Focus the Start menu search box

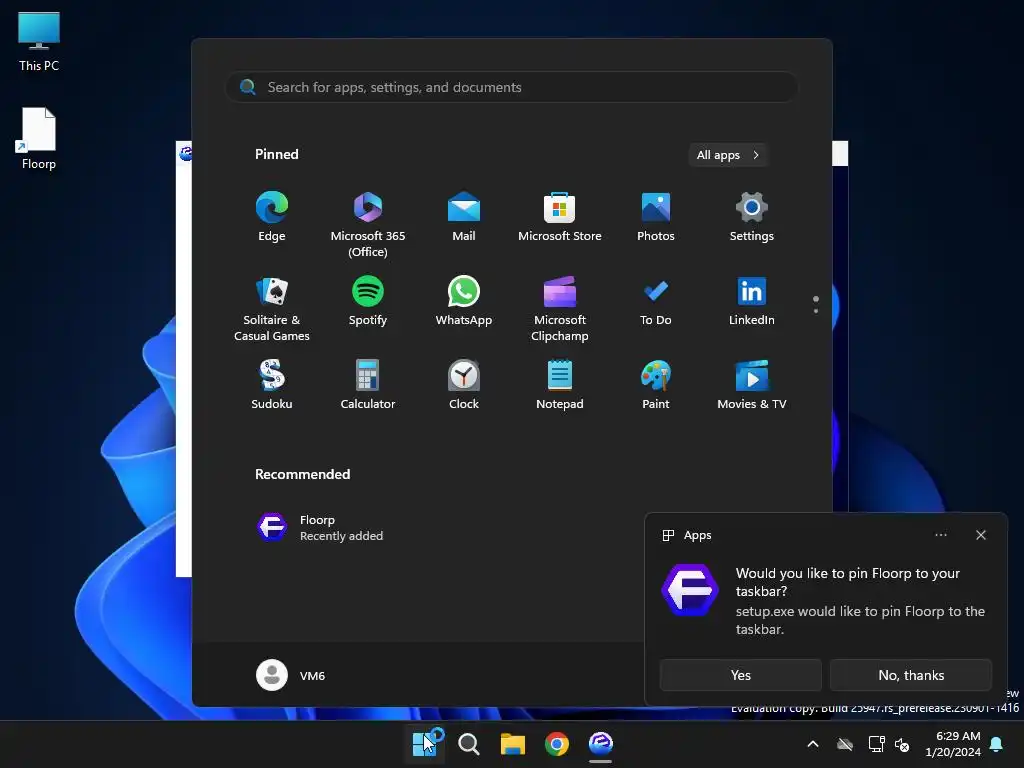coord(512,87)
